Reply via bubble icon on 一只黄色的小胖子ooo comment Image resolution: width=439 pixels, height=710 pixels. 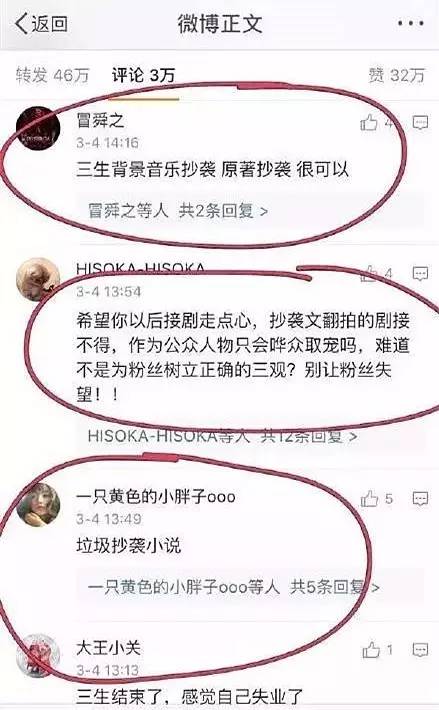pos(420,499)
